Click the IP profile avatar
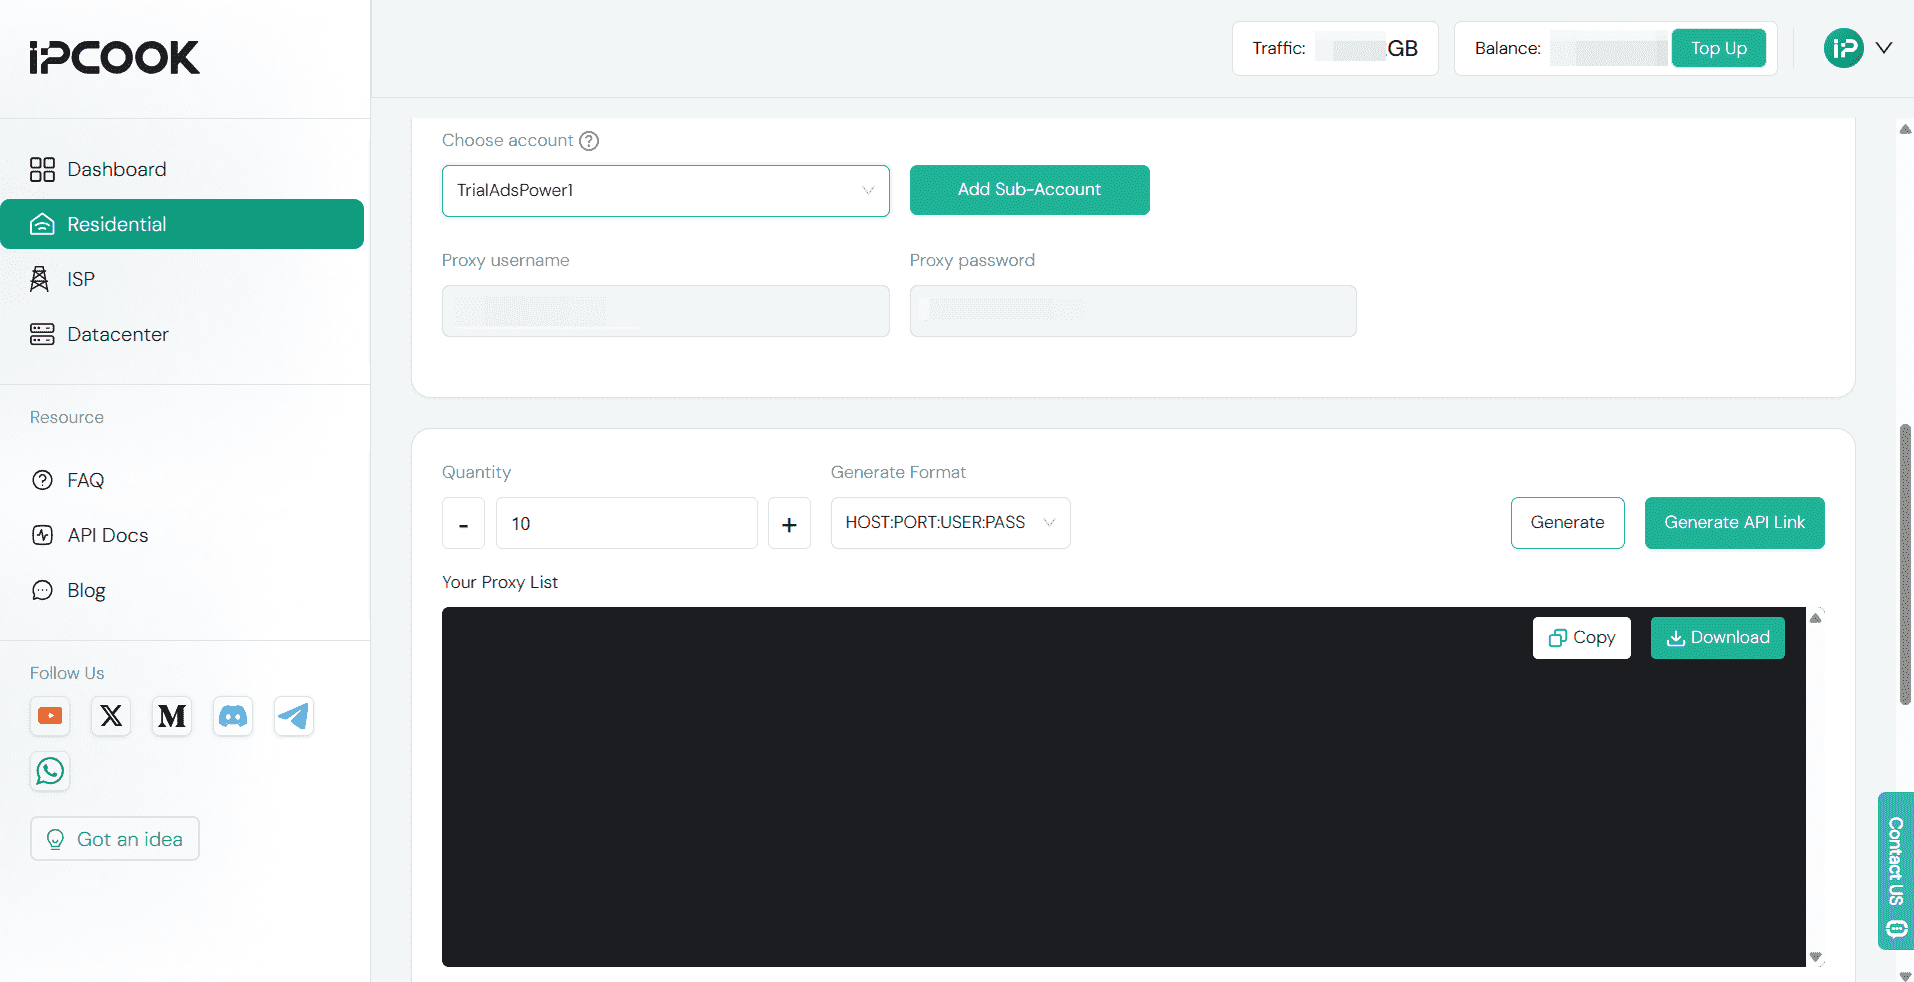The height and width of the screenshot is (982, 1914). 1844,48
